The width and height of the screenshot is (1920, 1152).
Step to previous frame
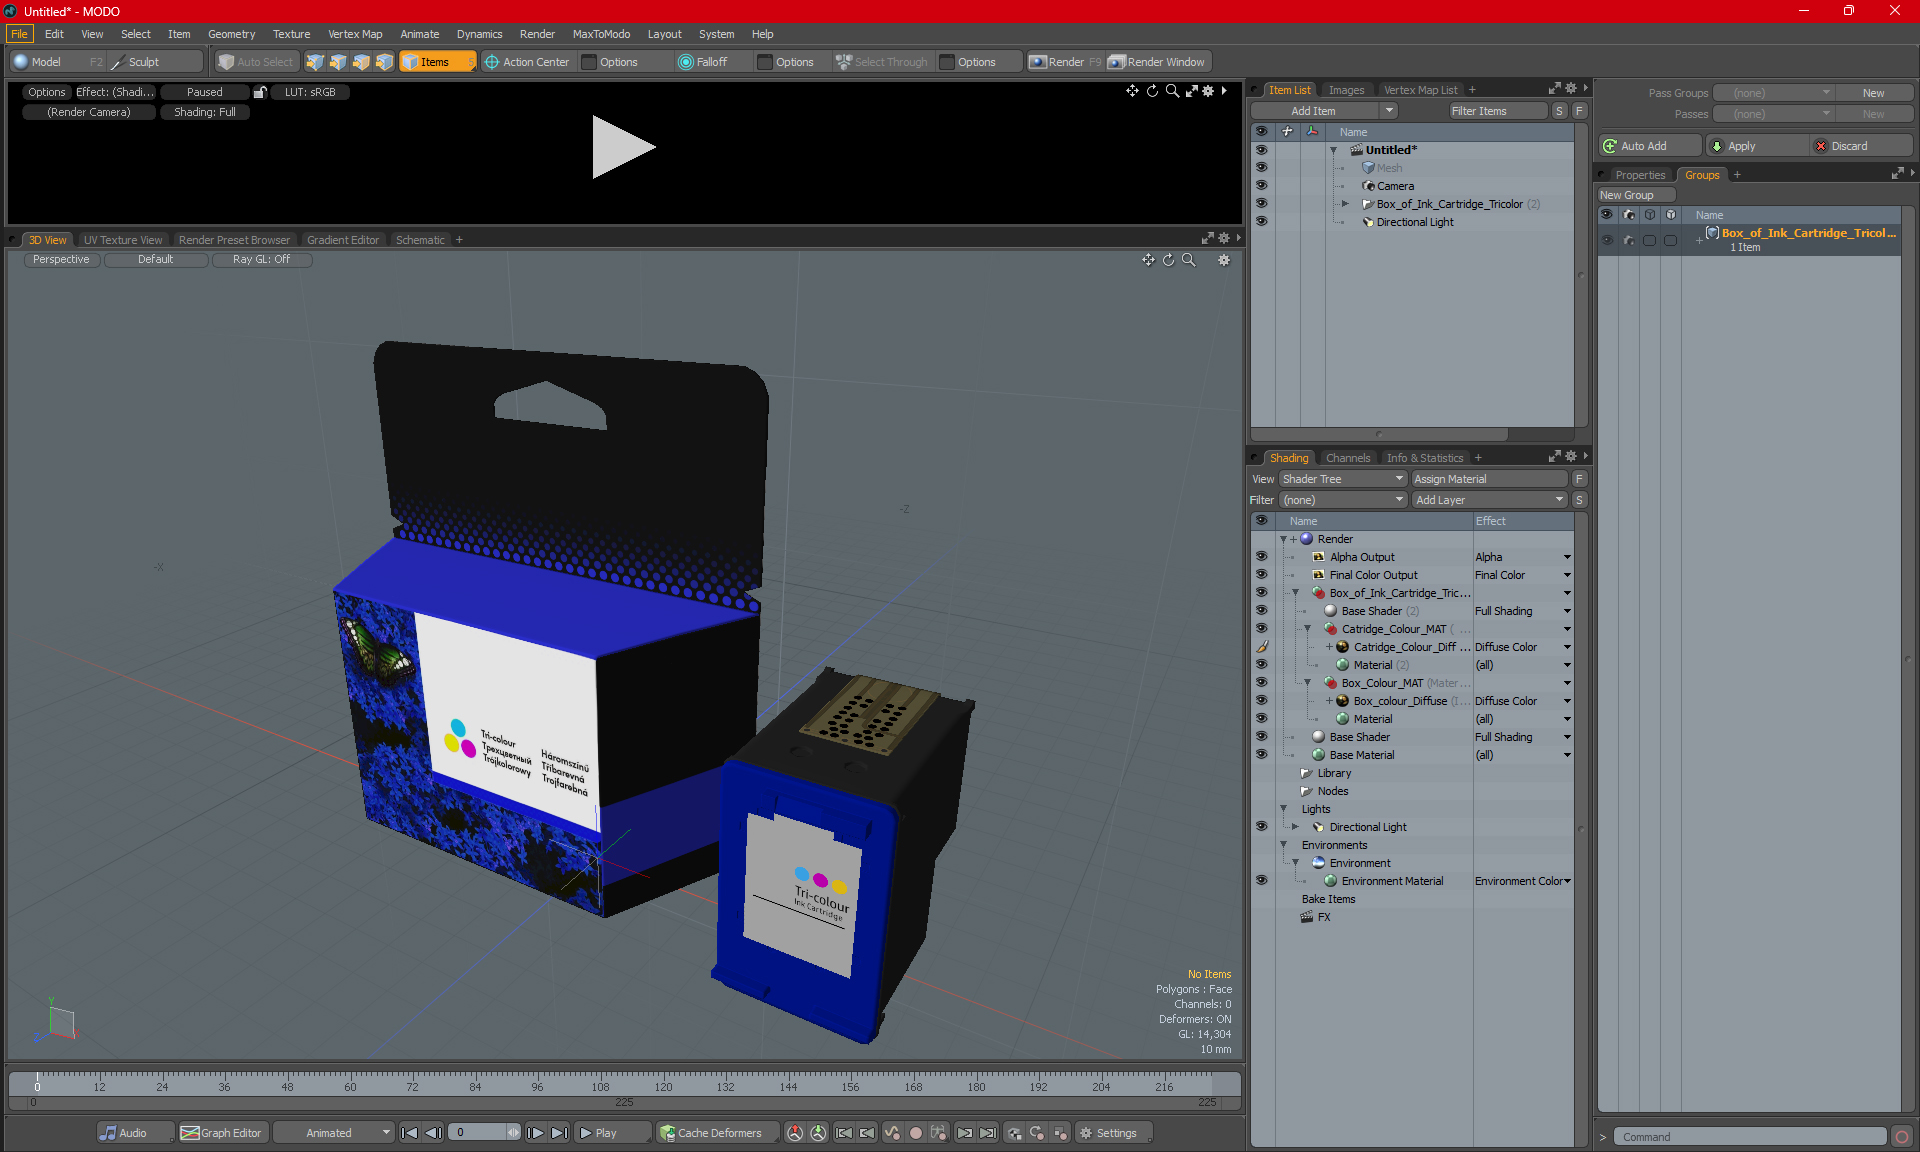pyautogui.click(x=433, y=1133)
